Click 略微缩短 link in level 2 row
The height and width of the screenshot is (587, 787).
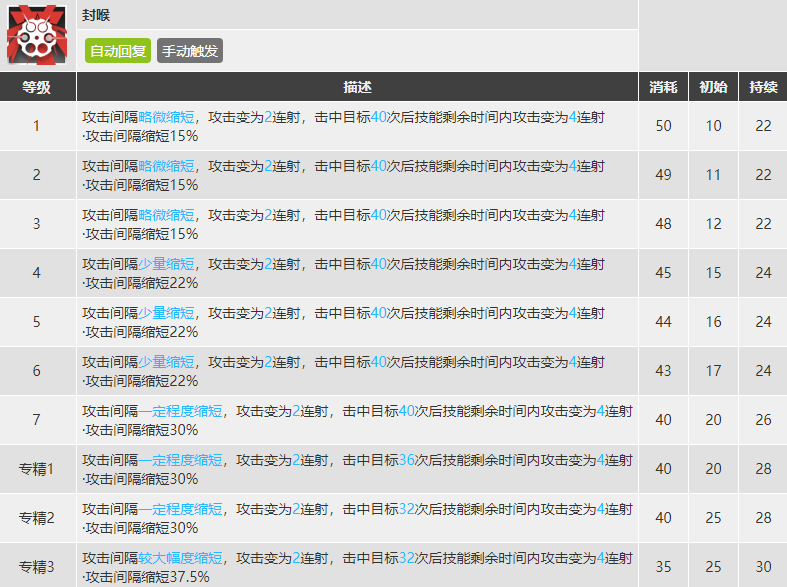click(166, 166)
